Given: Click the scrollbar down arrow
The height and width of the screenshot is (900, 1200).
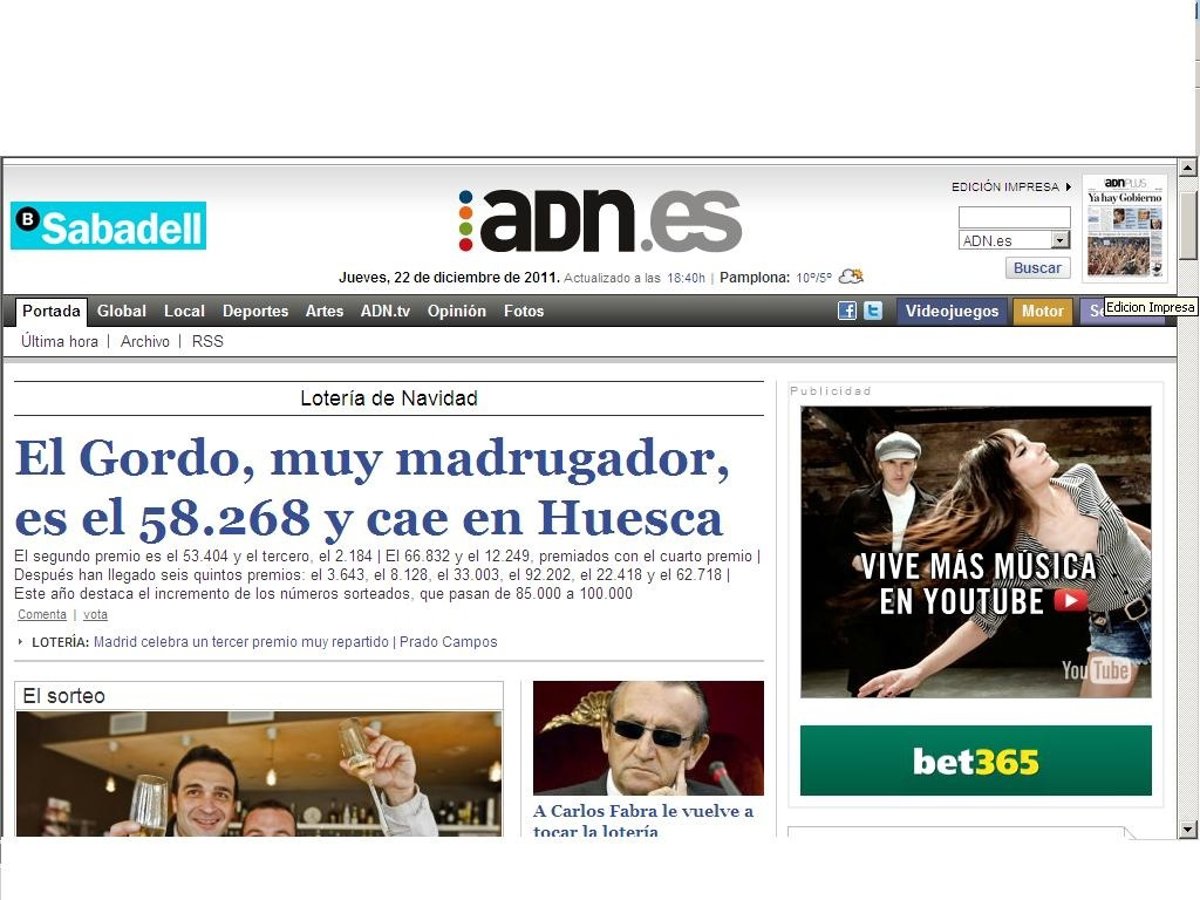Looking at the screenshot, I should (1188, 828).
